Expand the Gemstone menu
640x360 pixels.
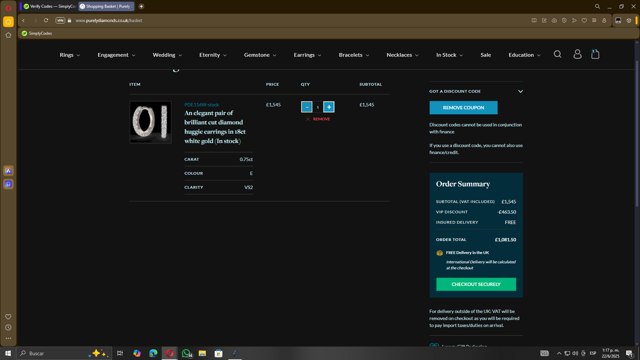click(x=260, y=55)
